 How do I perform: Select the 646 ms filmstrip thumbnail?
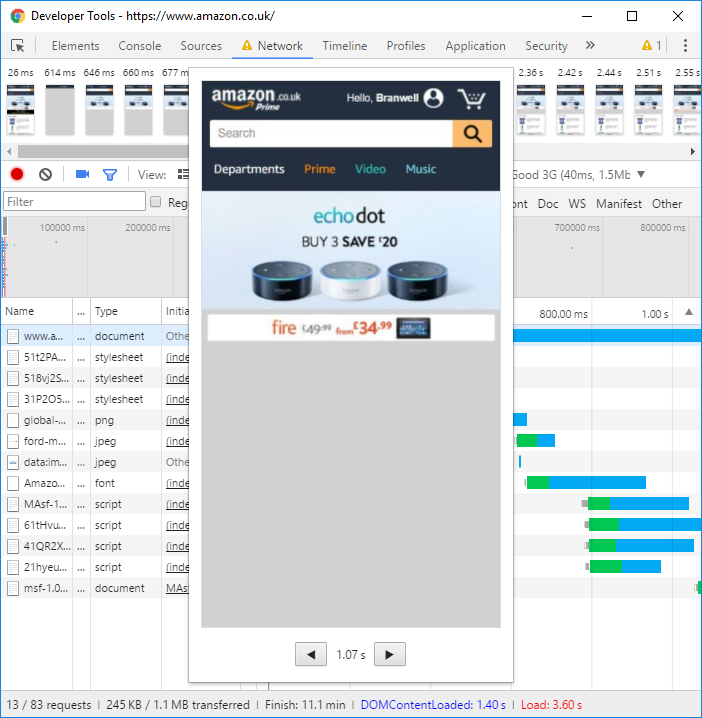coord(99,110)
